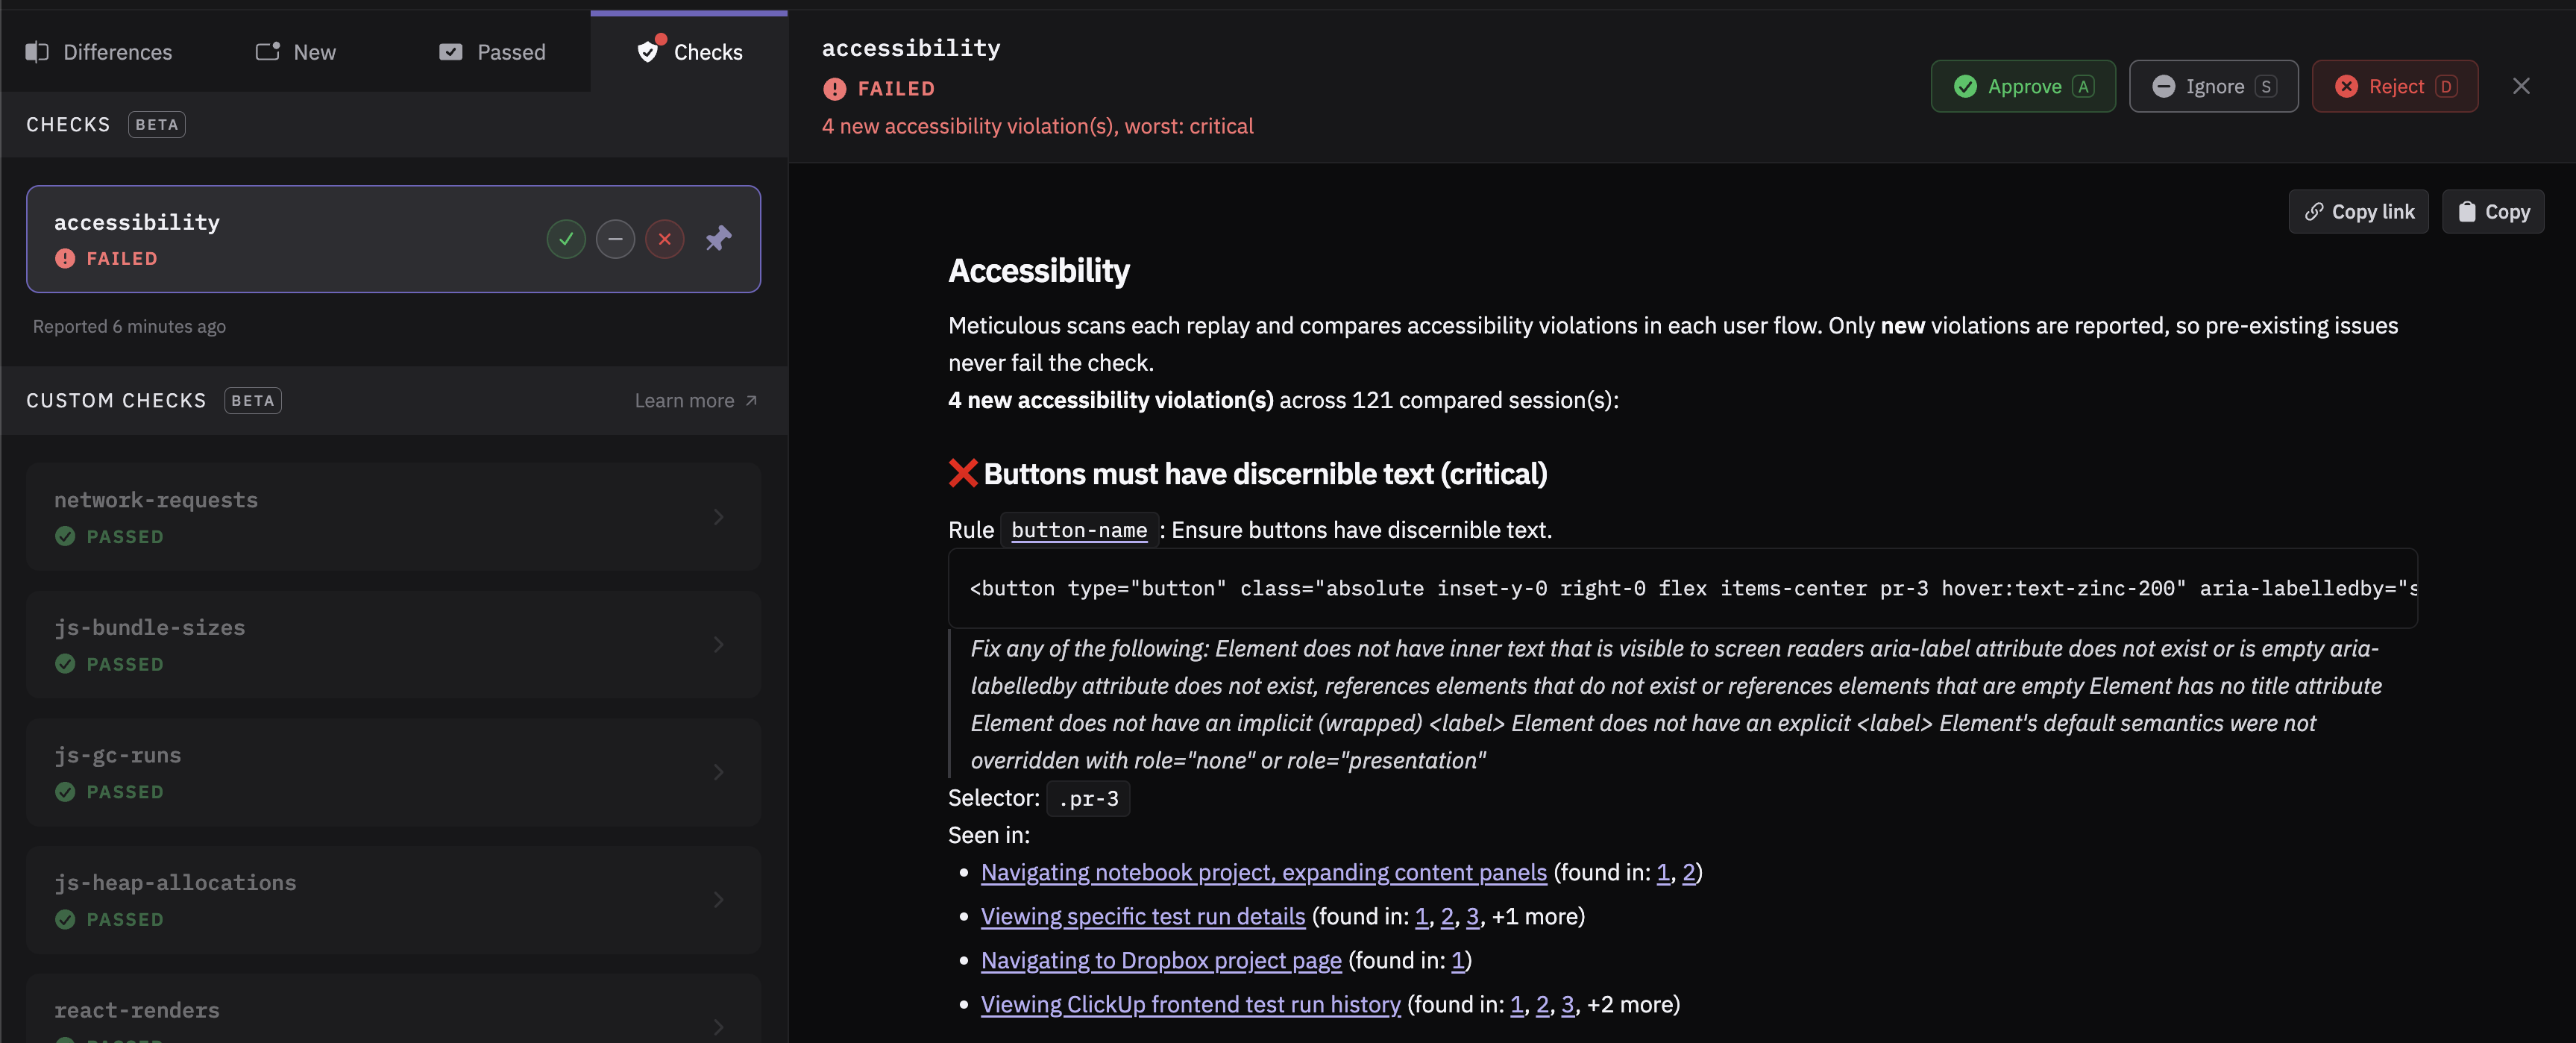Screen dimensions: 2576x1043
Task: Copy link to this check result
Action: click(x=2358, y=212)
